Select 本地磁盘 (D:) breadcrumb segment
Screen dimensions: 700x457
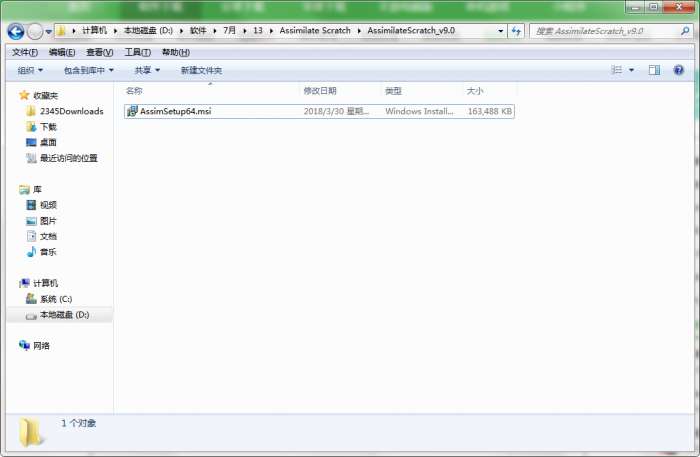pos(148,30)
